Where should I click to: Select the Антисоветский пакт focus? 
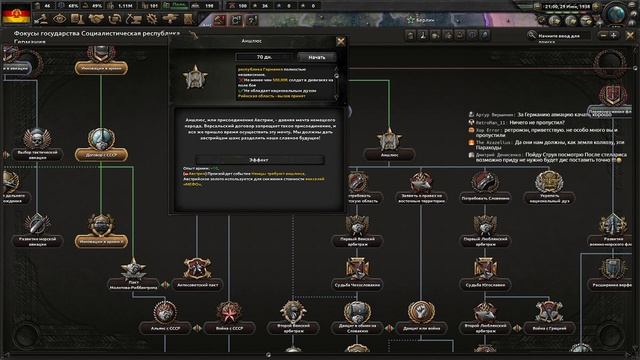[197, 273]
